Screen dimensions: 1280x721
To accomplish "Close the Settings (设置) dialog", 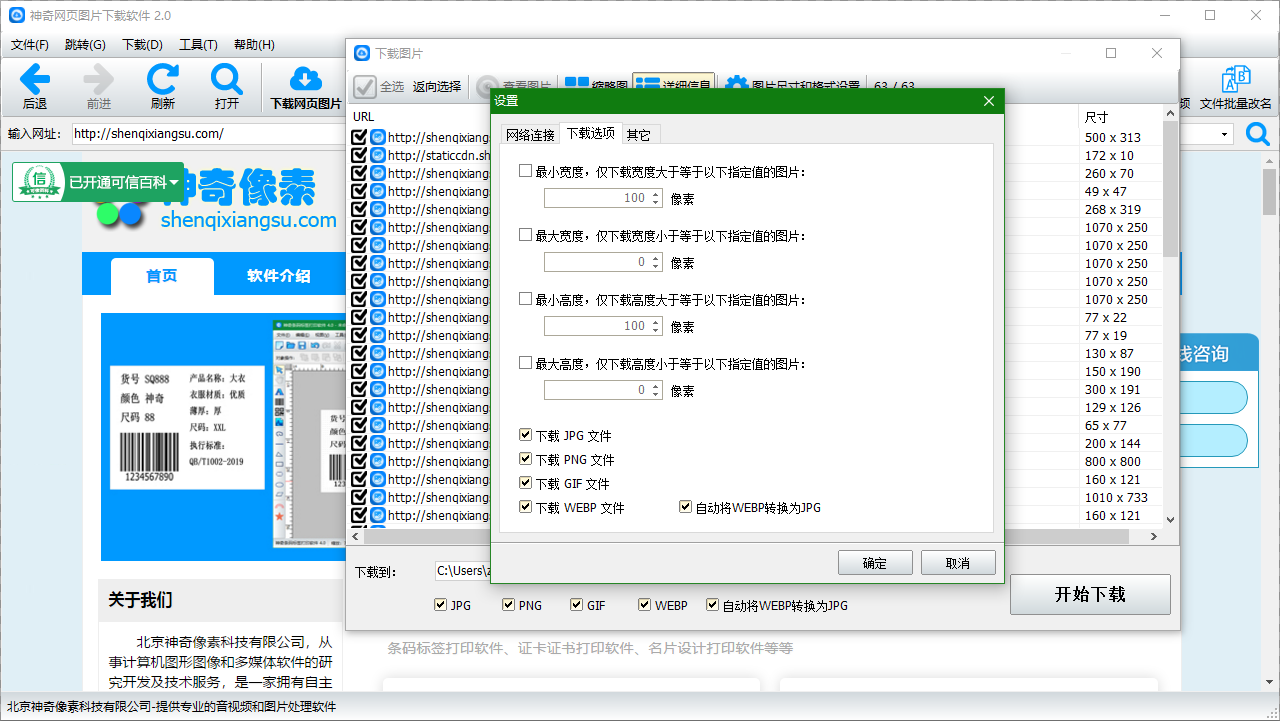I will pyautogui.click(x=989, y=101).
